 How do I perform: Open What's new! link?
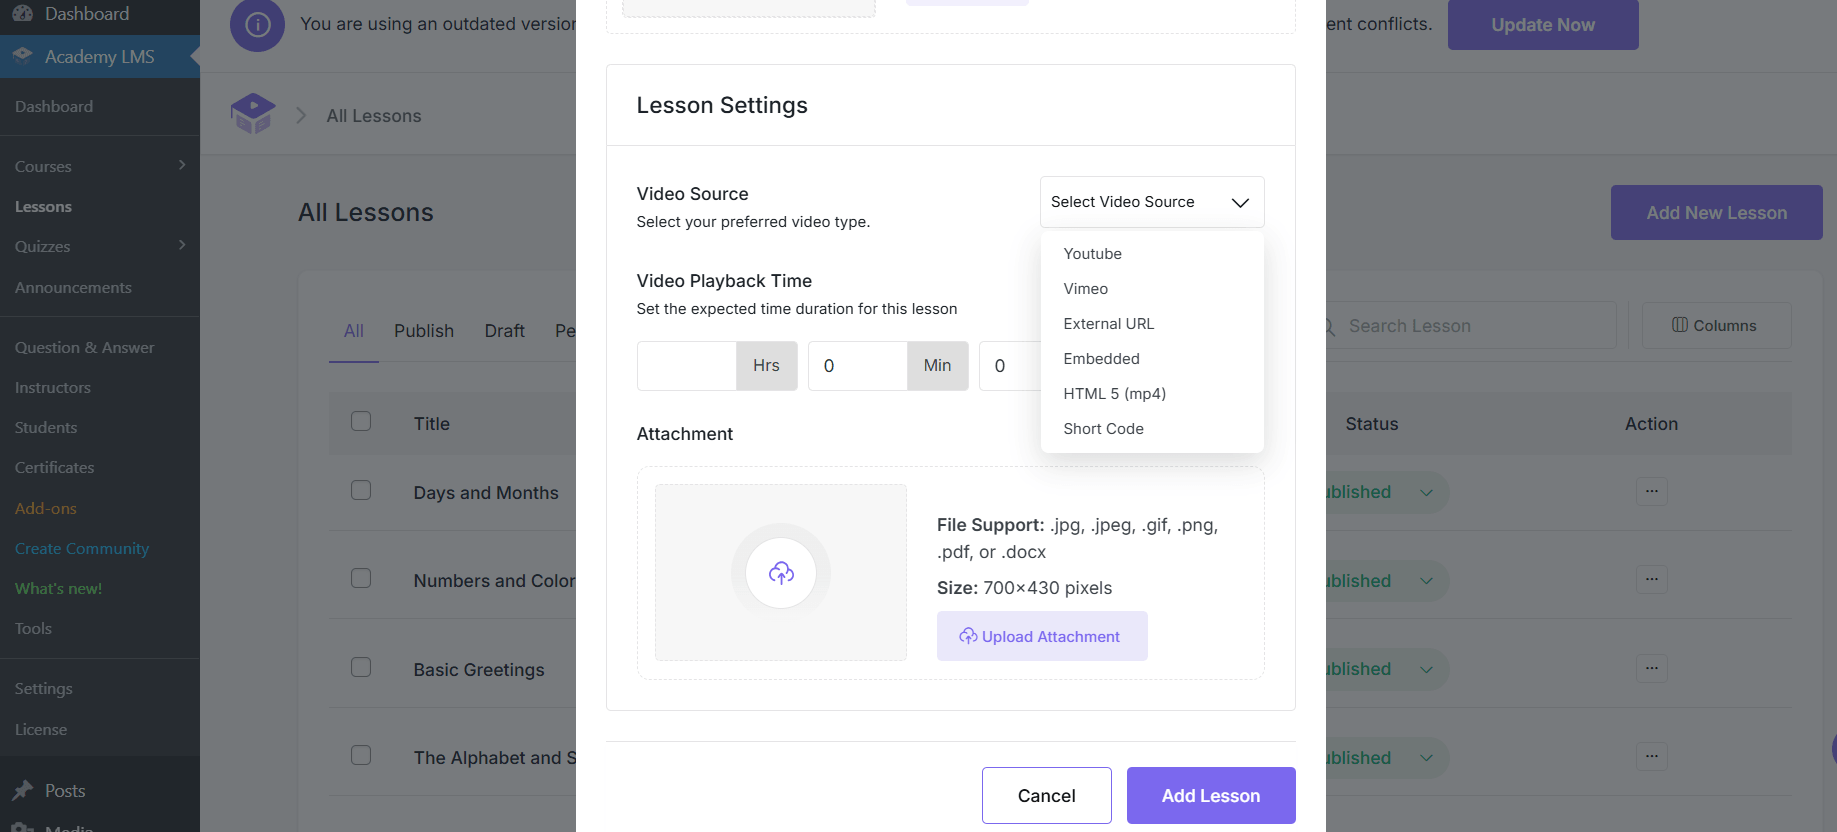click(58, 588)
